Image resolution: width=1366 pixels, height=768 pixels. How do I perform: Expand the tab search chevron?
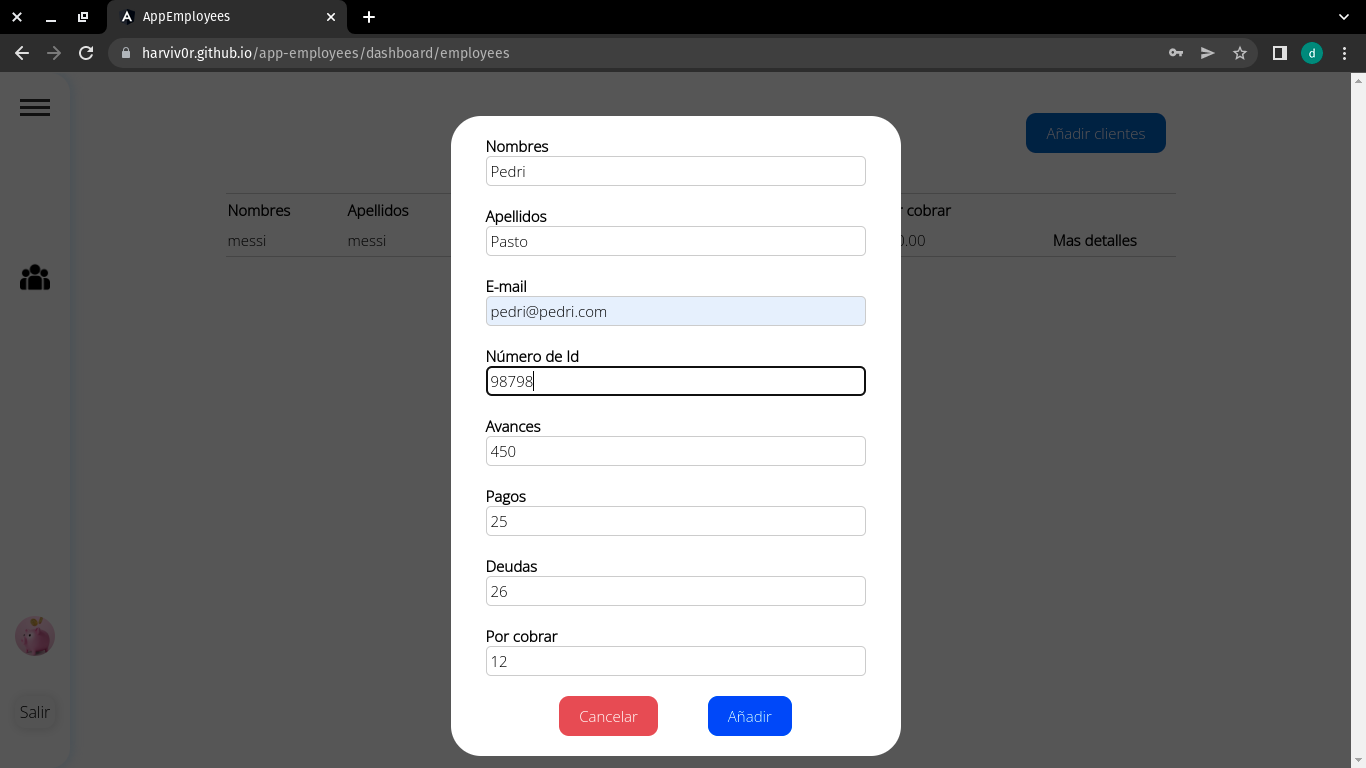[x=1345, y=17]
